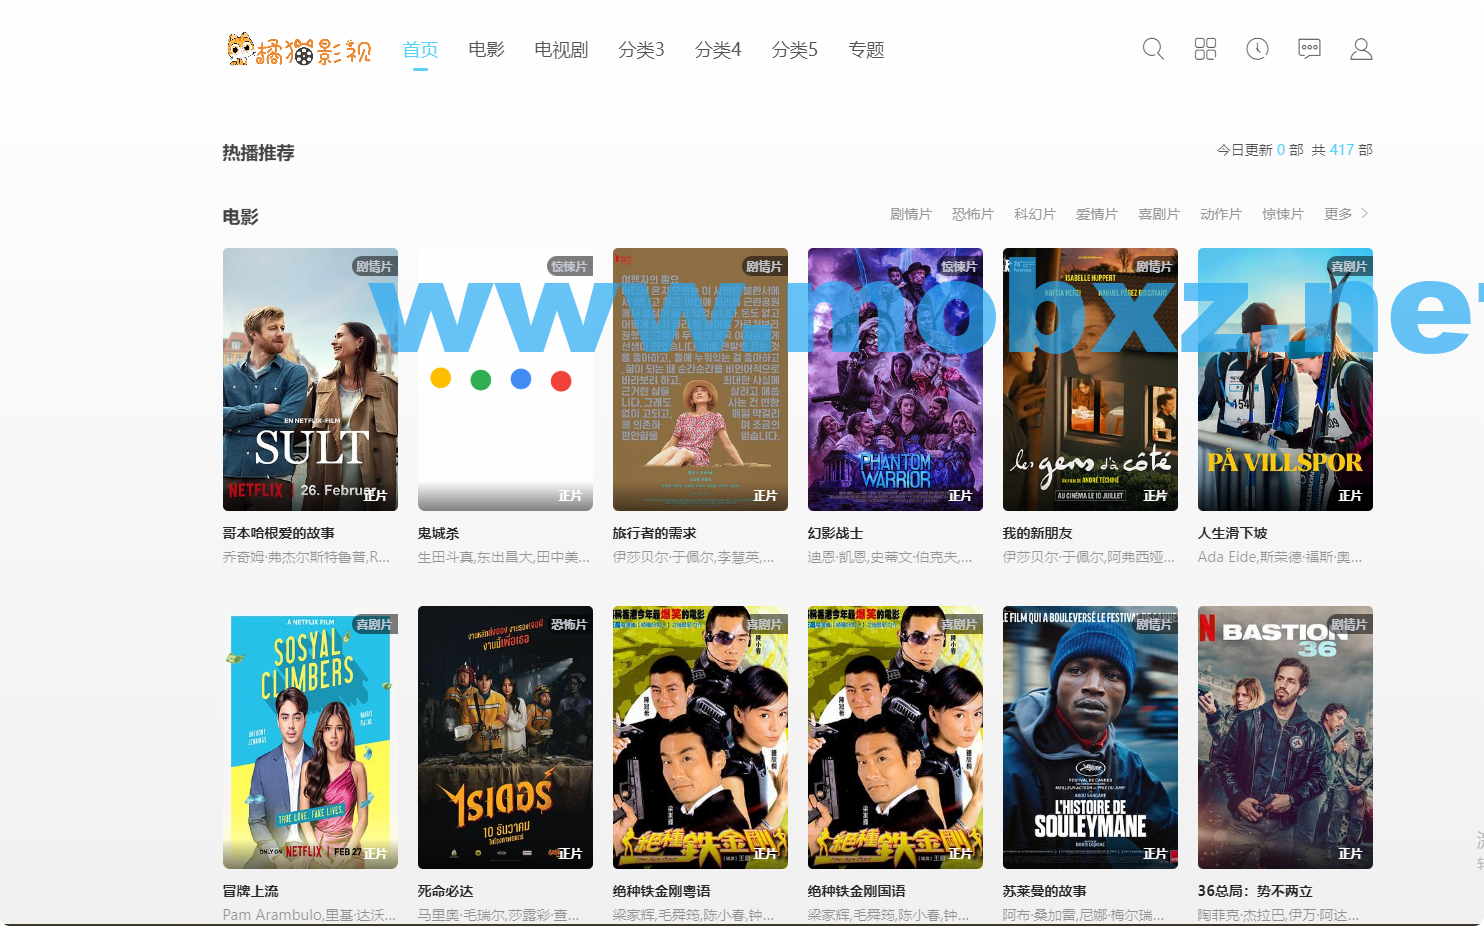Screen dimensions: 1484x926
Task: Click the title 绝种铁金刚国语
Action: 856,891
